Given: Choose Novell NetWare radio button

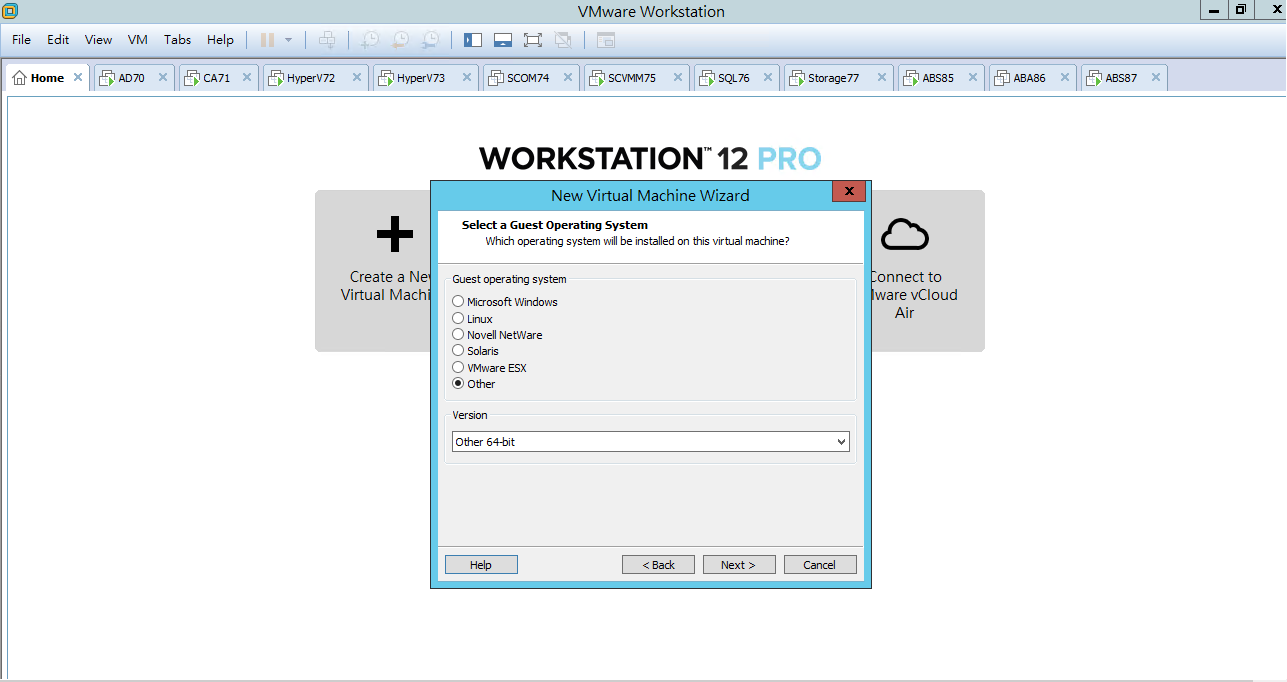Looking at the screenshot, I should (x=458, y=334).
